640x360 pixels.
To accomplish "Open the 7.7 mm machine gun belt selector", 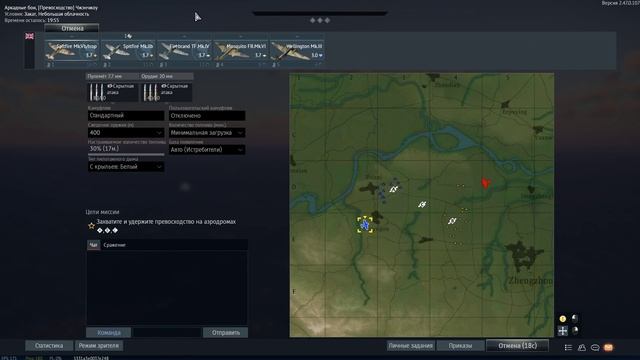I will pyautogui.click(x=112, y=92).
